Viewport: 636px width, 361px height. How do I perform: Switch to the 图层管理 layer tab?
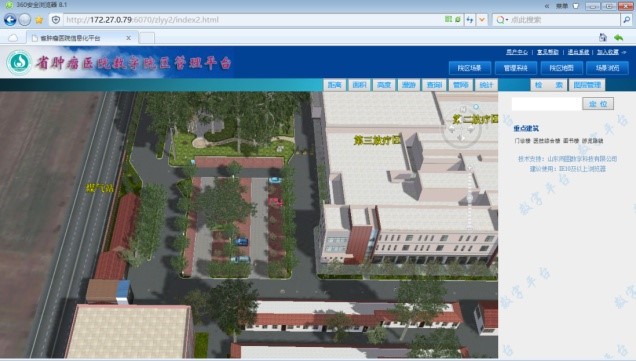[x=587, y=85]
